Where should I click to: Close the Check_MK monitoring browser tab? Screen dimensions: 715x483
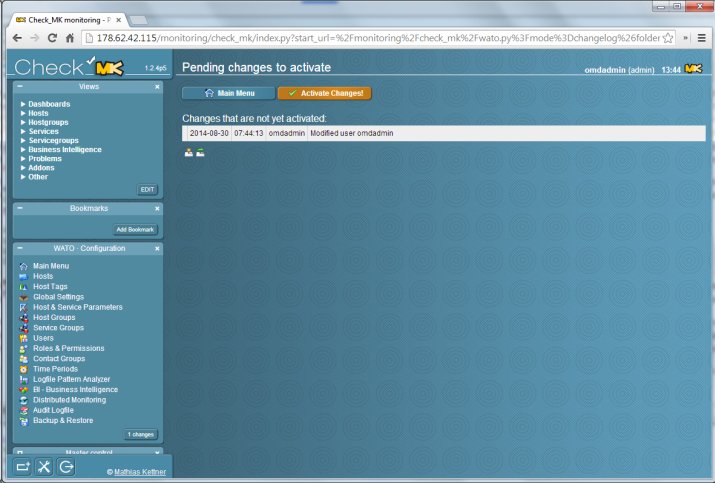(x=118, y=20)
